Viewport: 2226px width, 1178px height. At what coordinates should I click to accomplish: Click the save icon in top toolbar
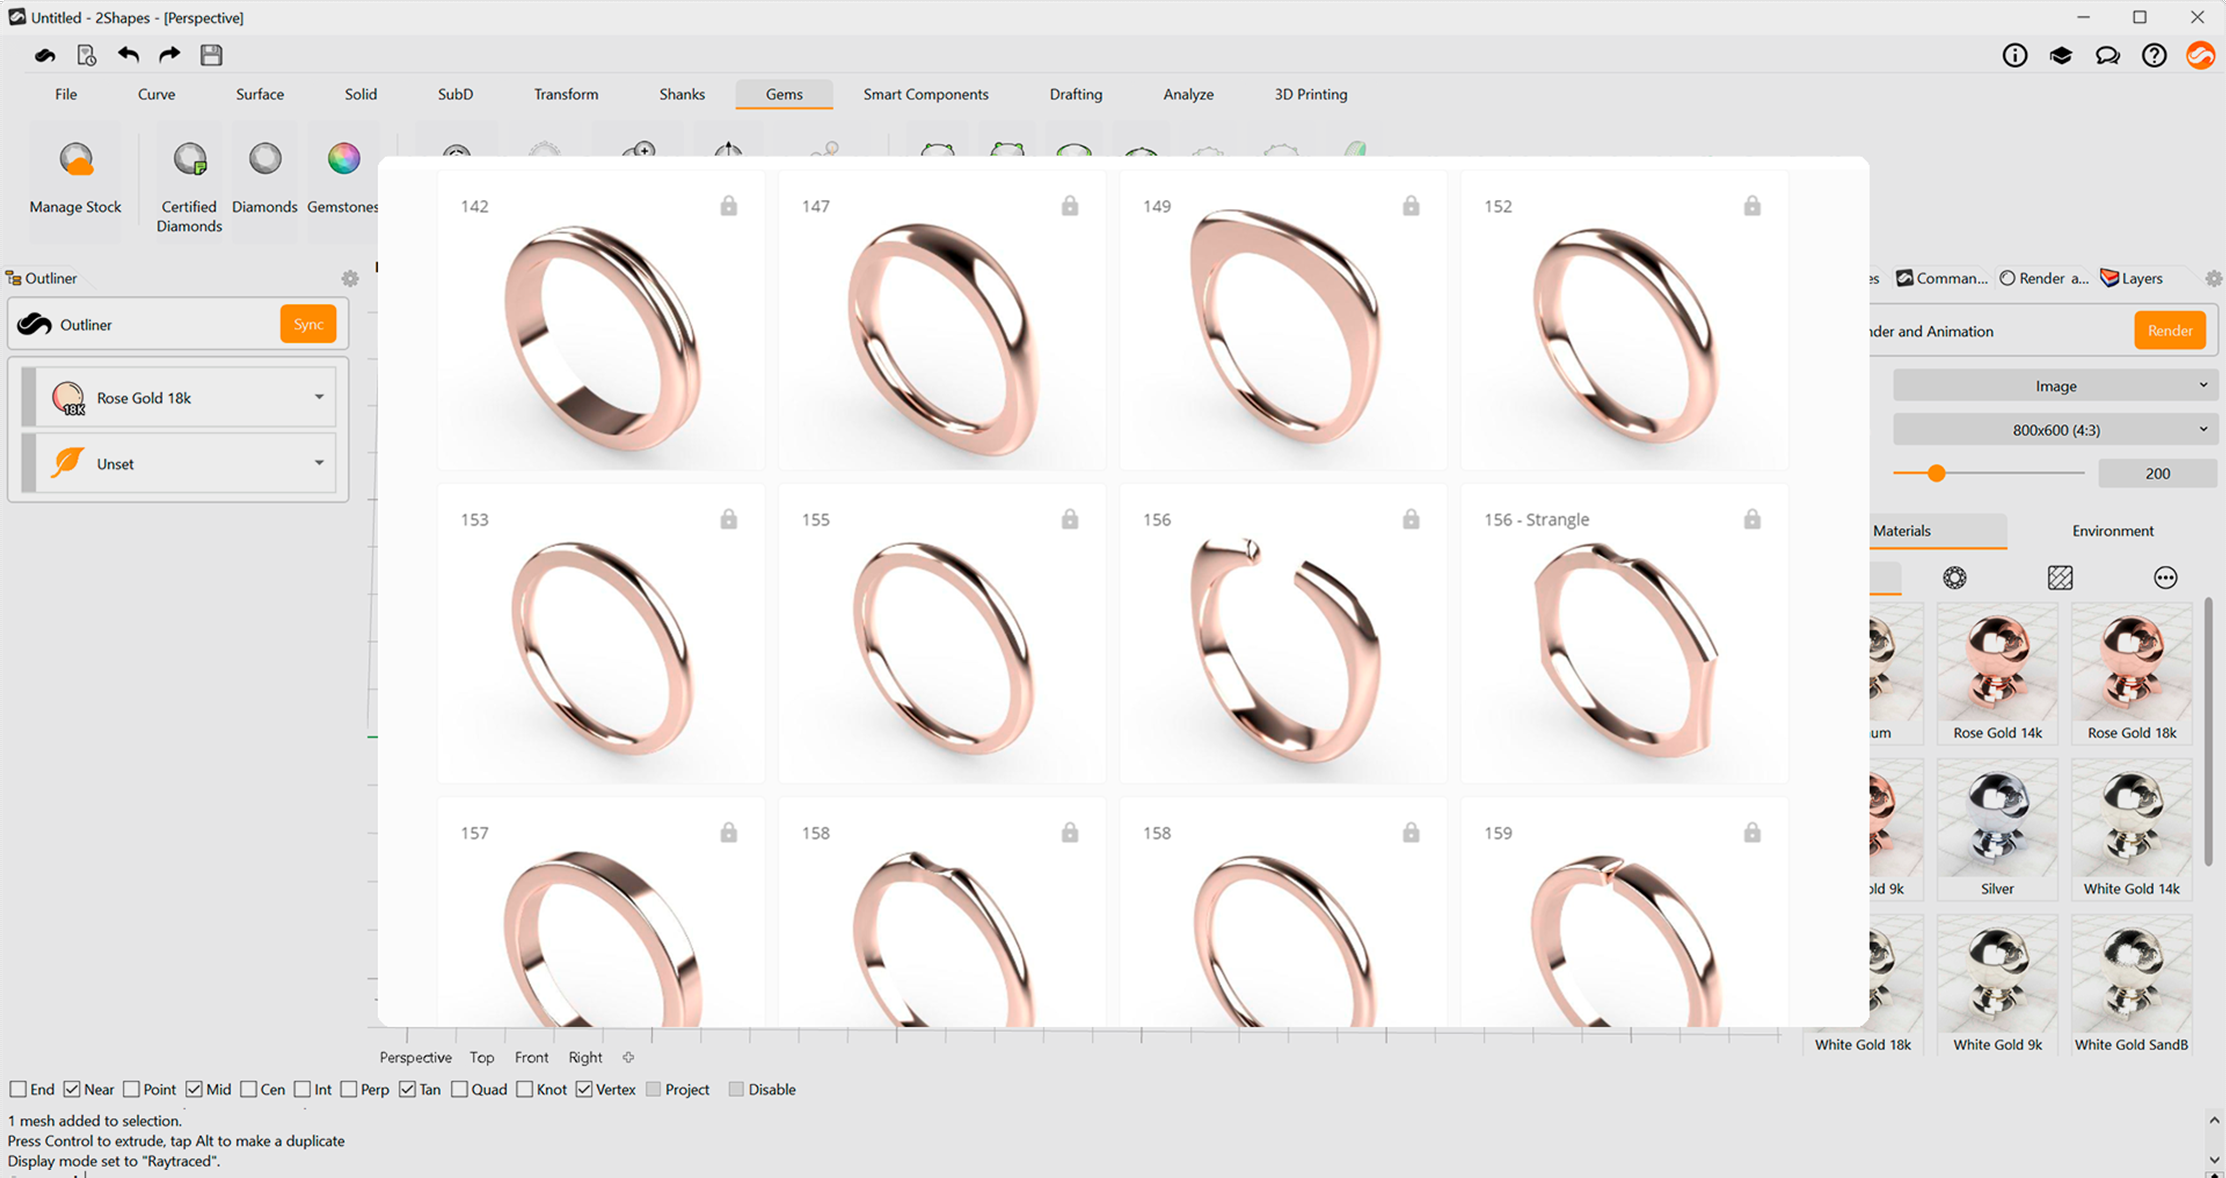(x=211, y=55)
